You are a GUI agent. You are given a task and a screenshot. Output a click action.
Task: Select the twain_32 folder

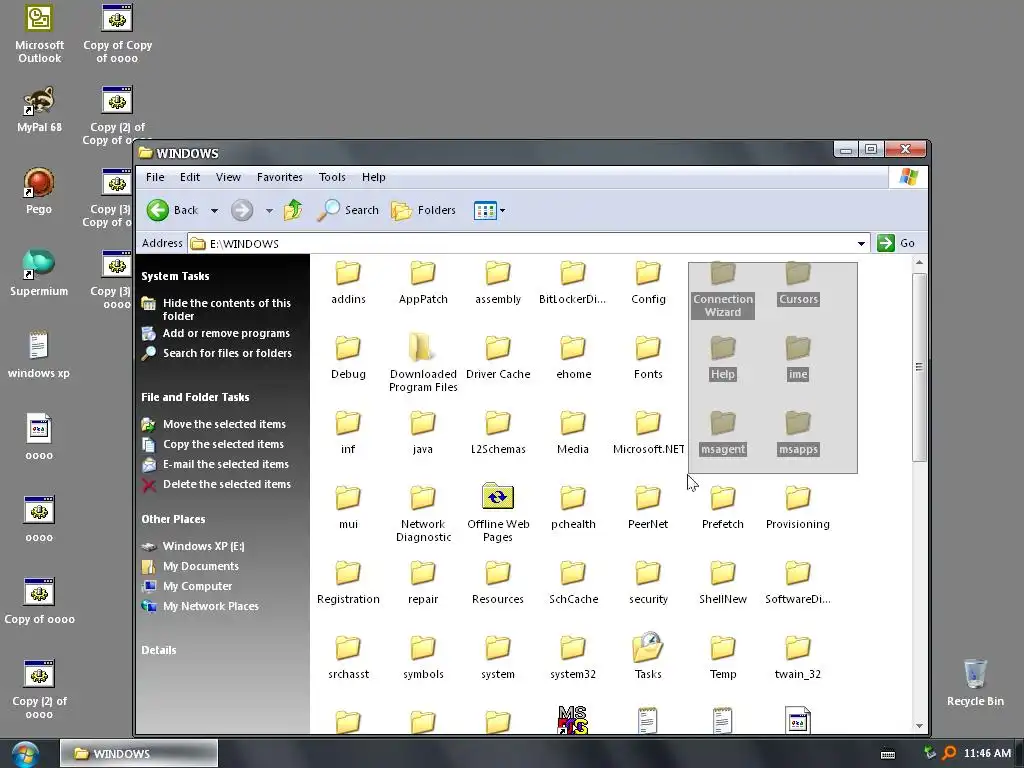(x=797, y=658)
